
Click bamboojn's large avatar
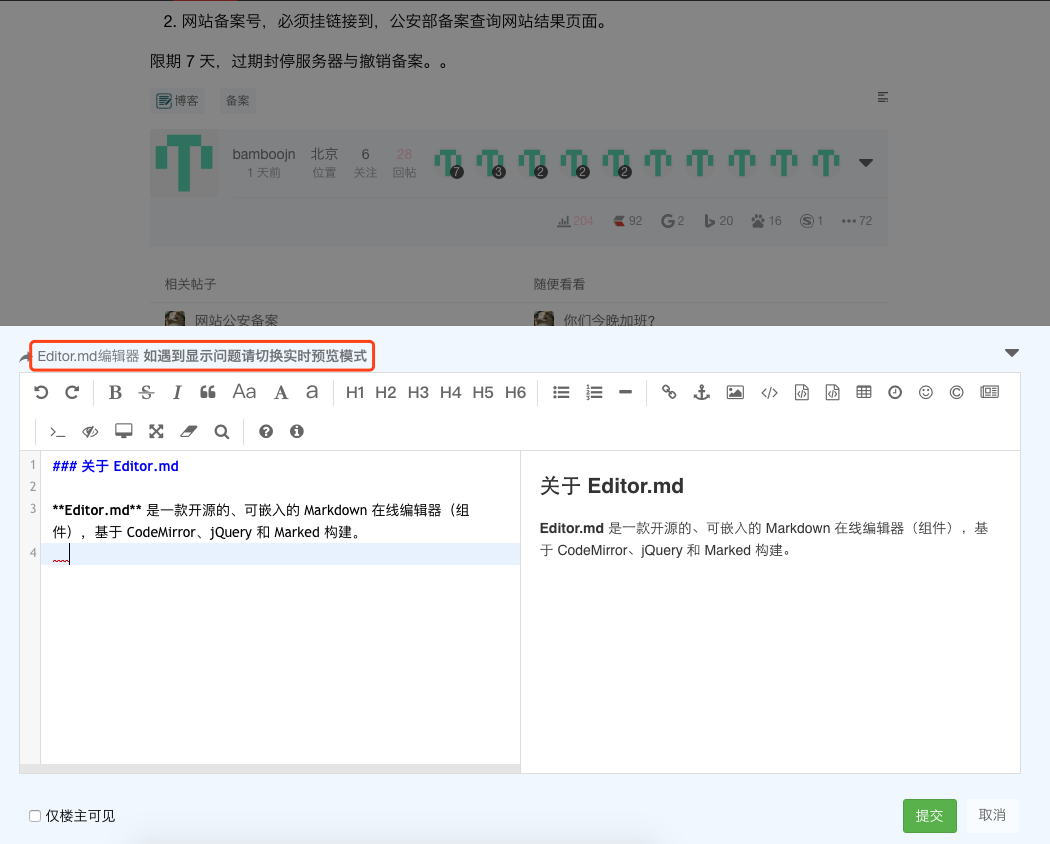[x=184, y=163]
